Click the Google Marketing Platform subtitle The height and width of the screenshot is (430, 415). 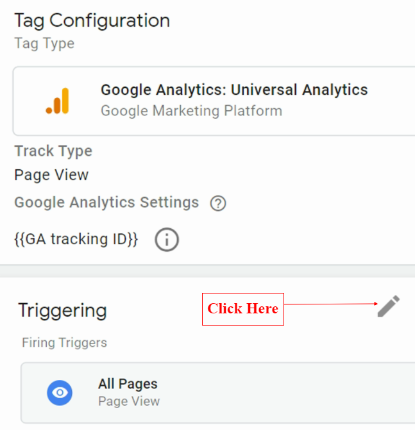(191, 111)
